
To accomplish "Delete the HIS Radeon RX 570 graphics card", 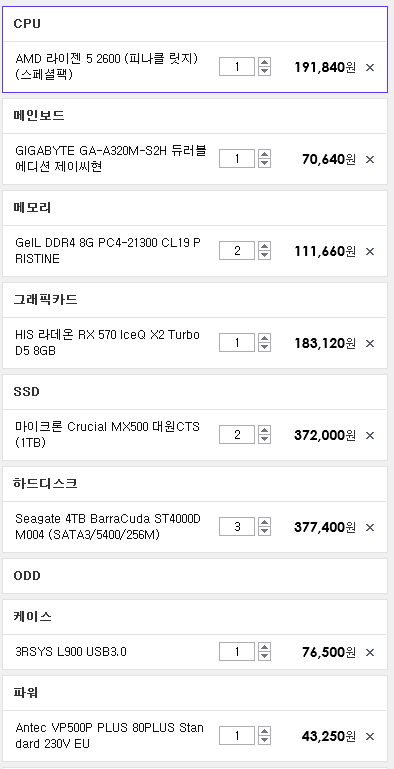I will [370, 343].
